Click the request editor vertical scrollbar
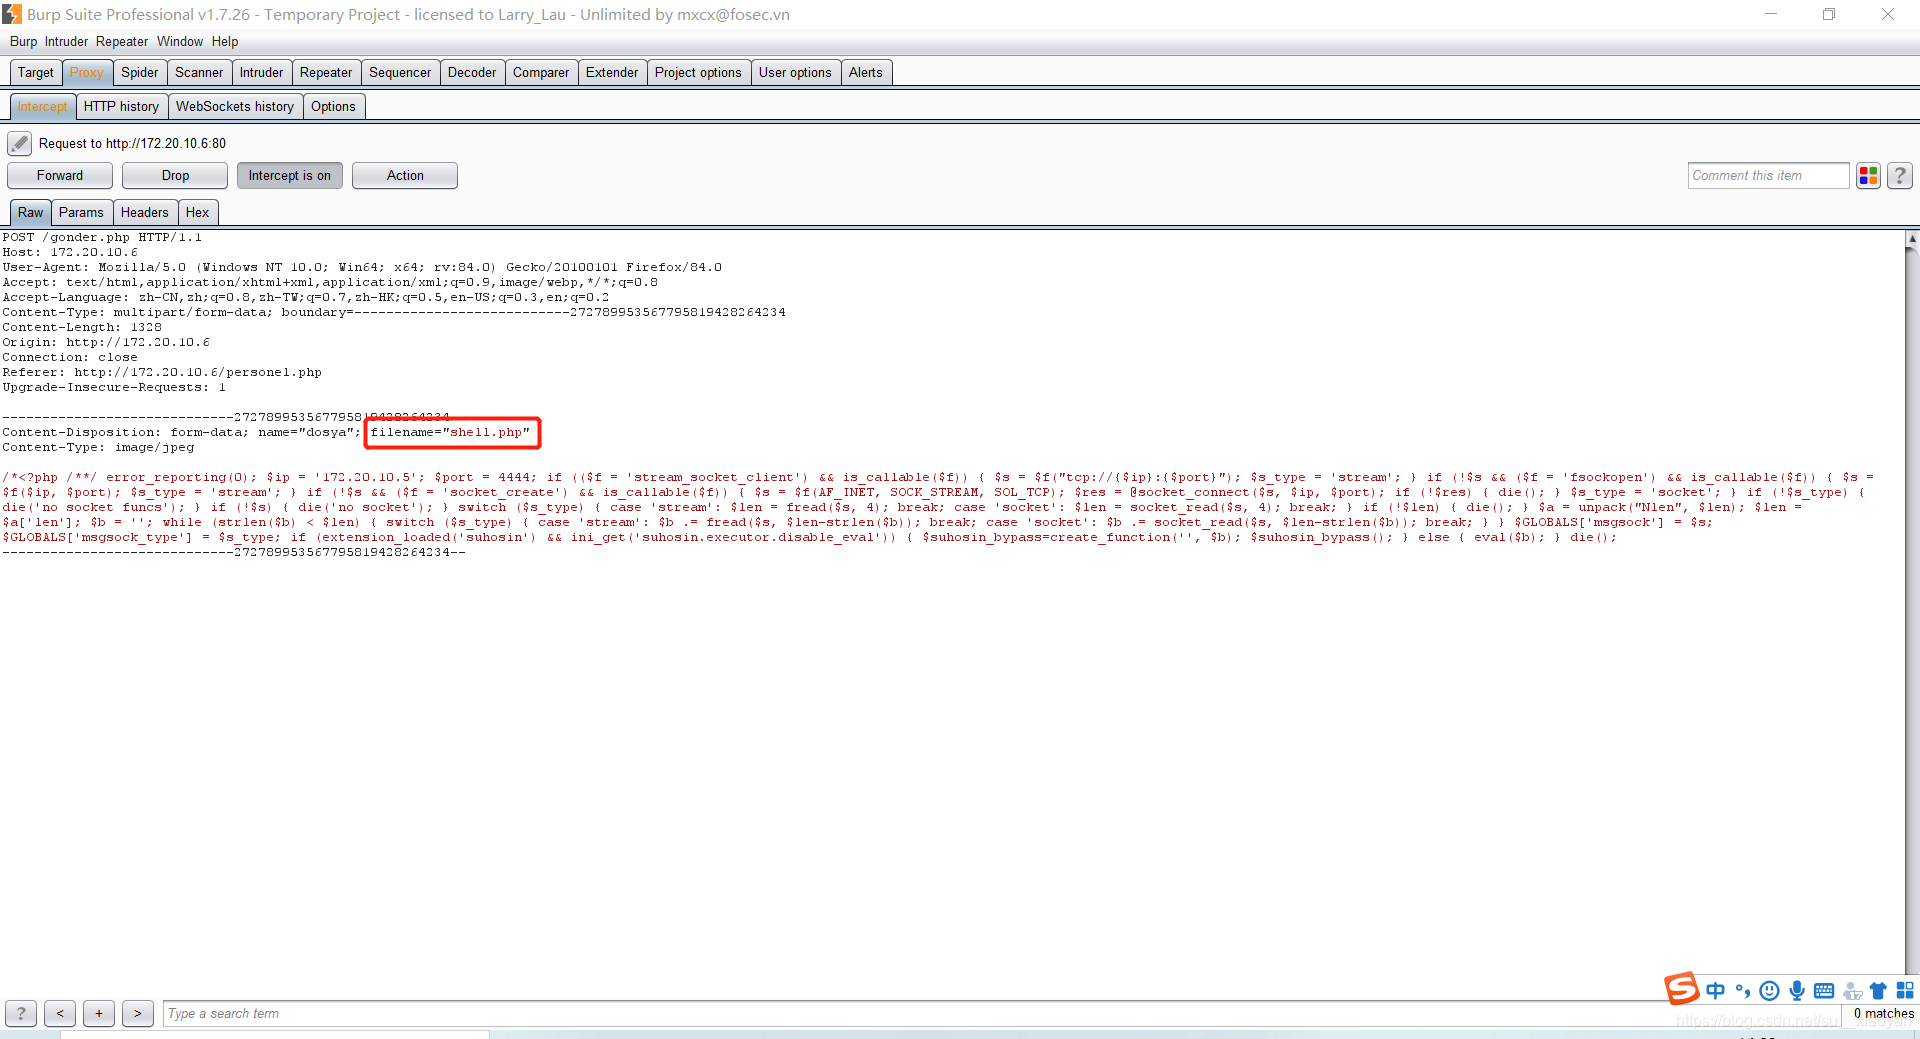Viewport: 1920px width, 1039px height. pos(1912,610)
